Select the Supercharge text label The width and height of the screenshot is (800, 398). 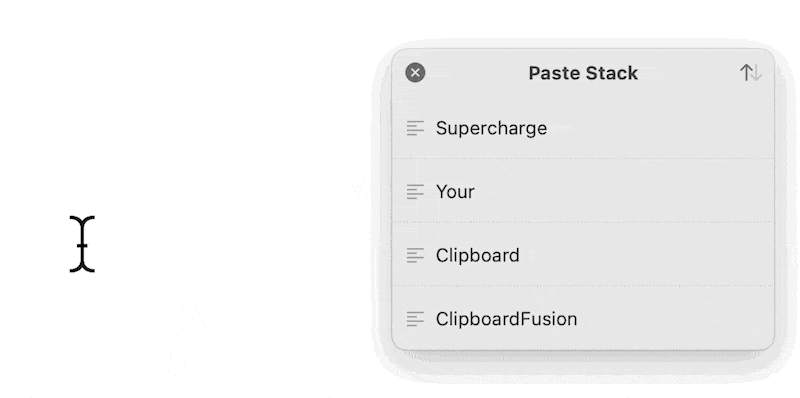[x=491, y=128]
